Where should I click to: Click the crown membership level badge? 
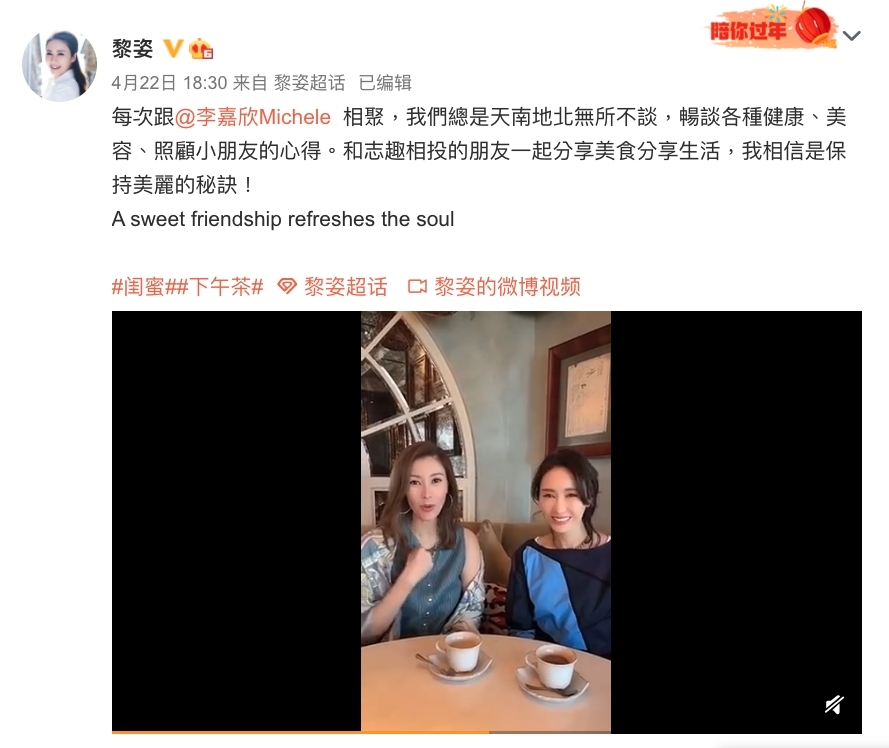pyautogui.click(x=201, y=49)
